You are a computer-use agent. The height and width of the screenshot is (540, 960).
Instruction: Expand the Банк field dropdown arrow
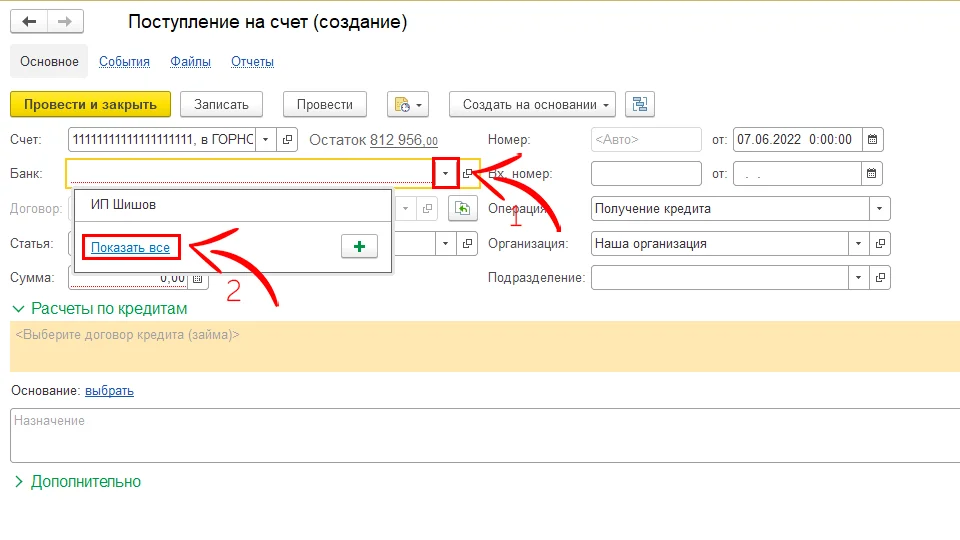[445, 174]
